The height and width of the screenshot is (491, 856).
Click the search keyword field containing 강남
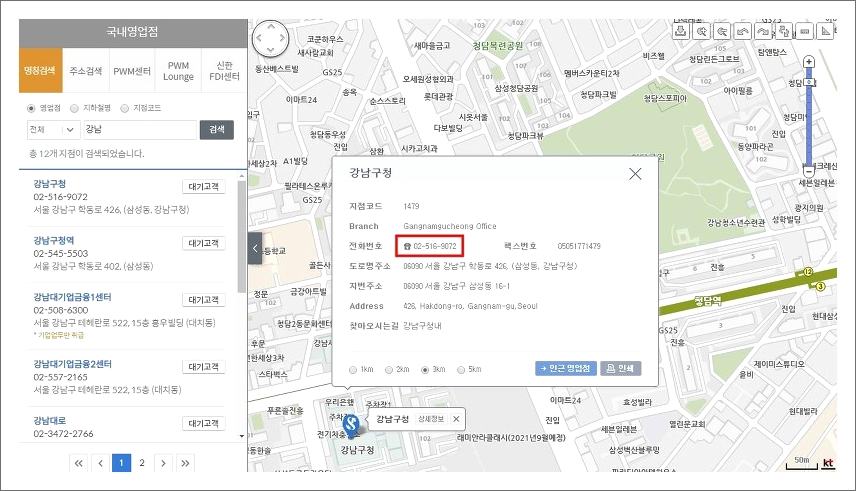(x=140, y=130)
